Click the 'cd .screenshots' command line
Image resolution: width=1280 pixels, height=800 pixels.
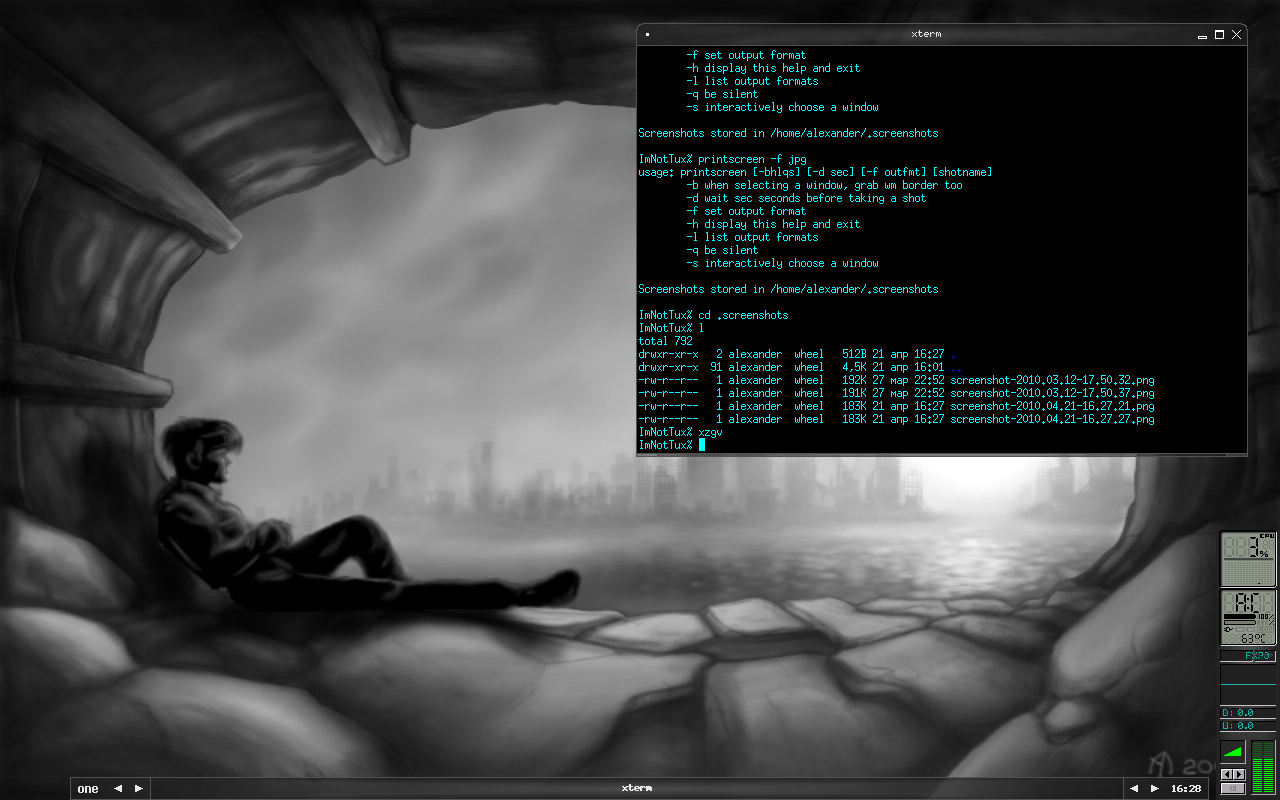click(x=743, y=315)
